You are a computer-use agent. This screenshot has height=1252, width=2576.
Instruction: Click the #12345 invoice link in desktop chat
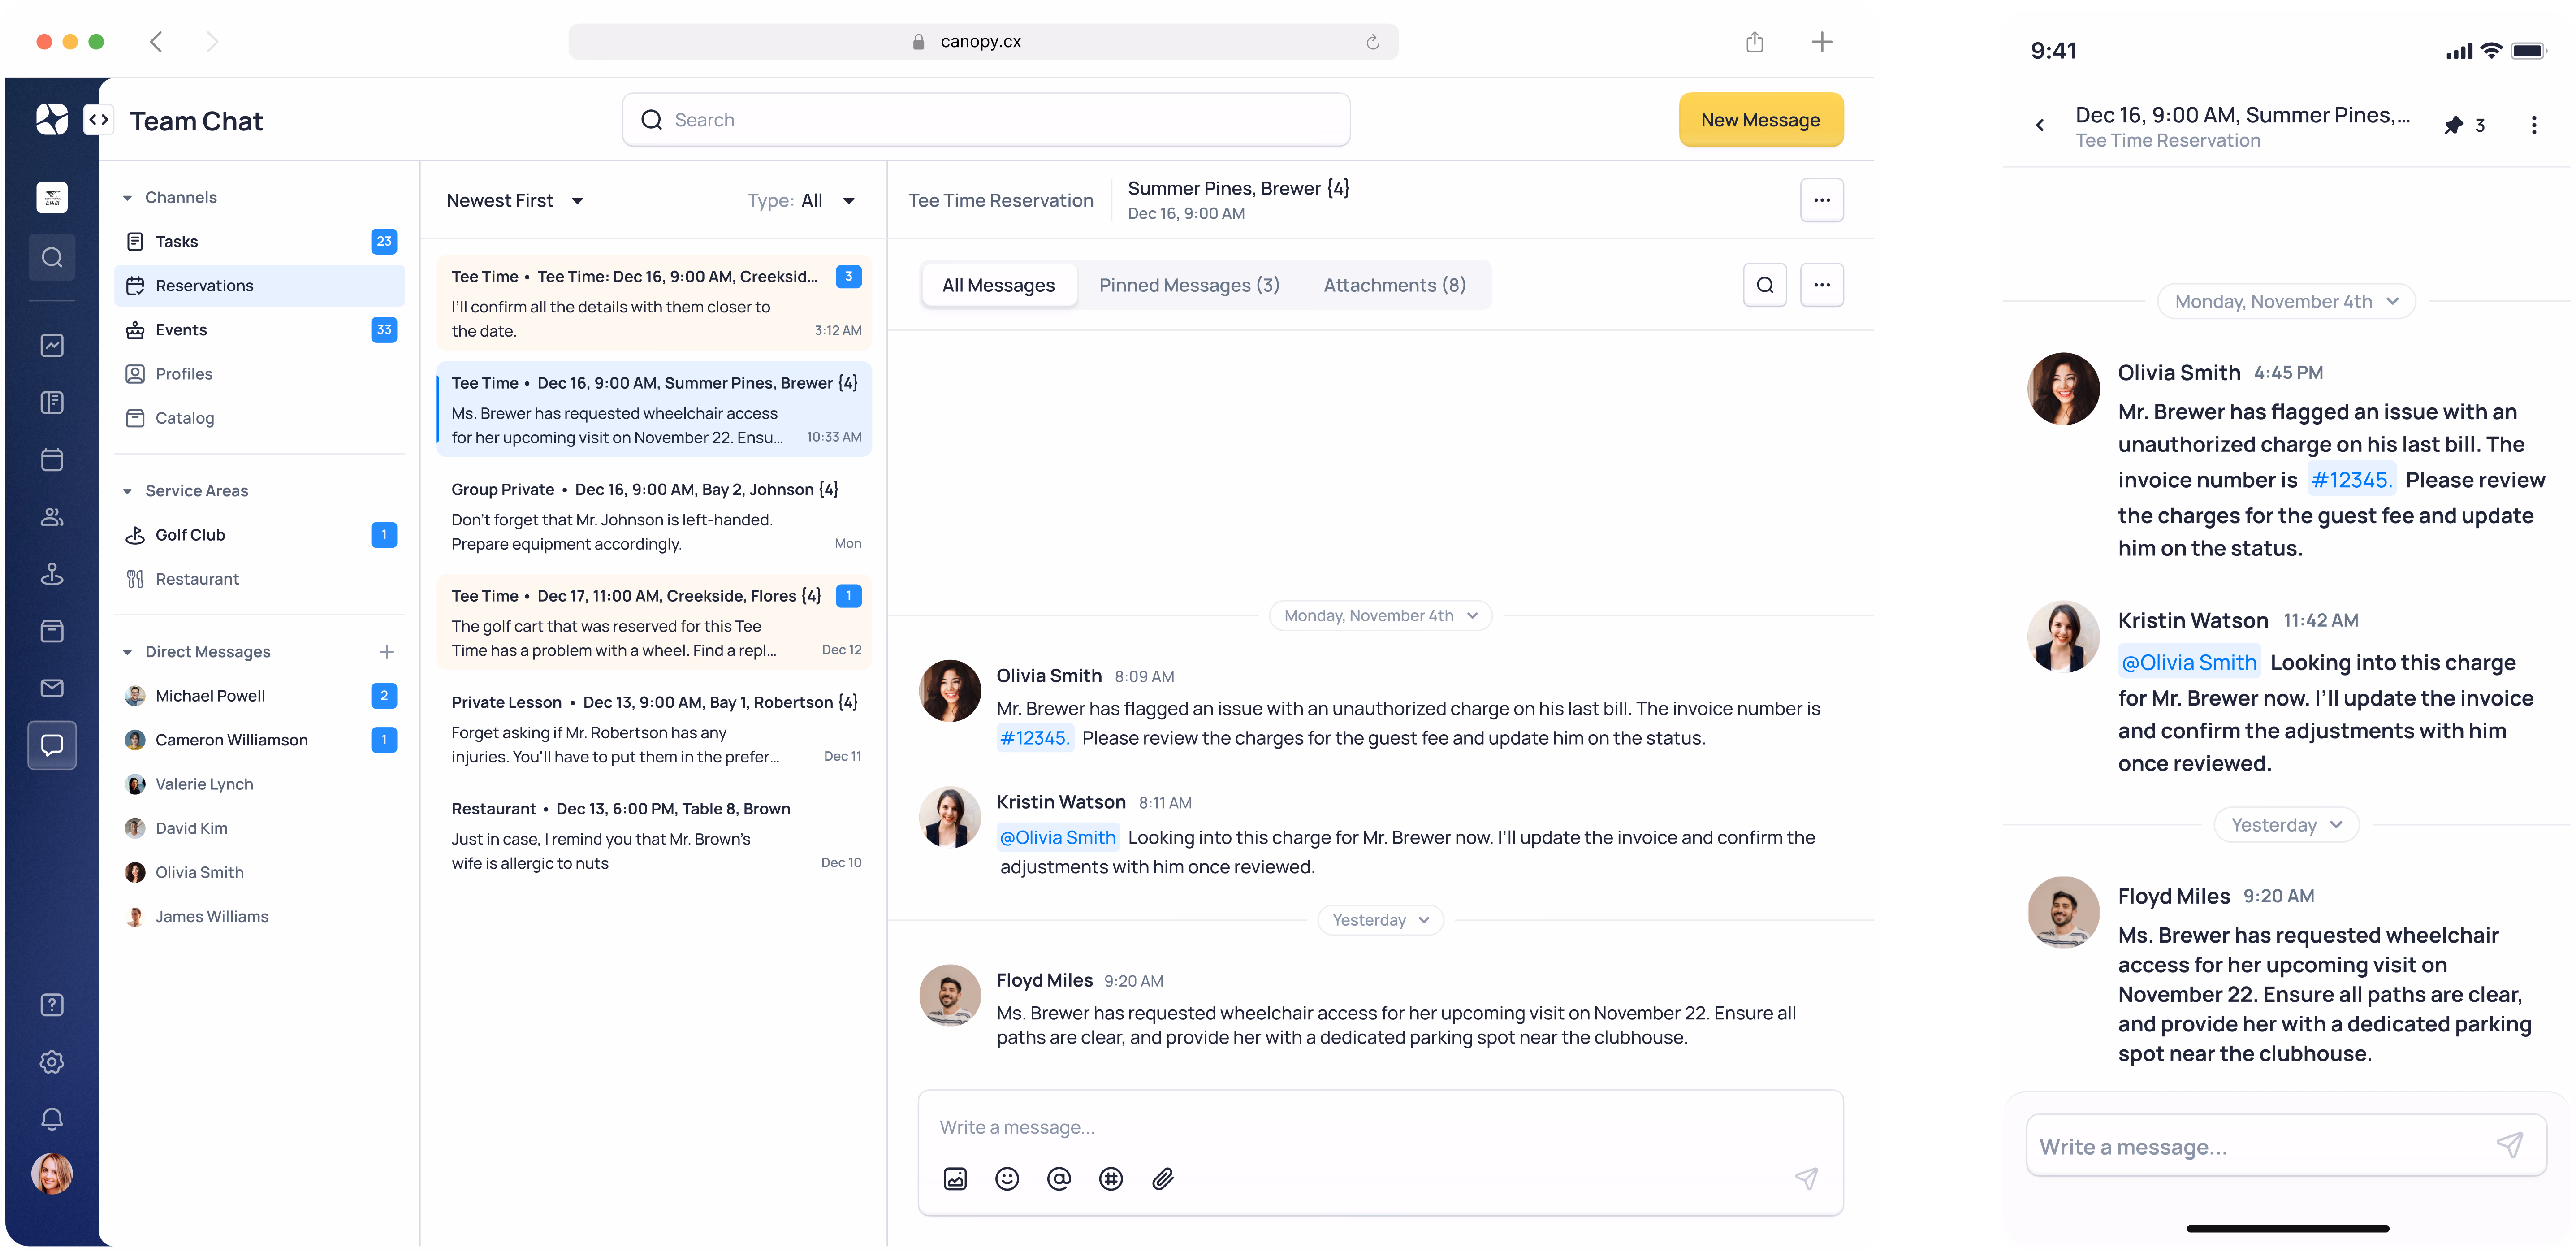1034,738
